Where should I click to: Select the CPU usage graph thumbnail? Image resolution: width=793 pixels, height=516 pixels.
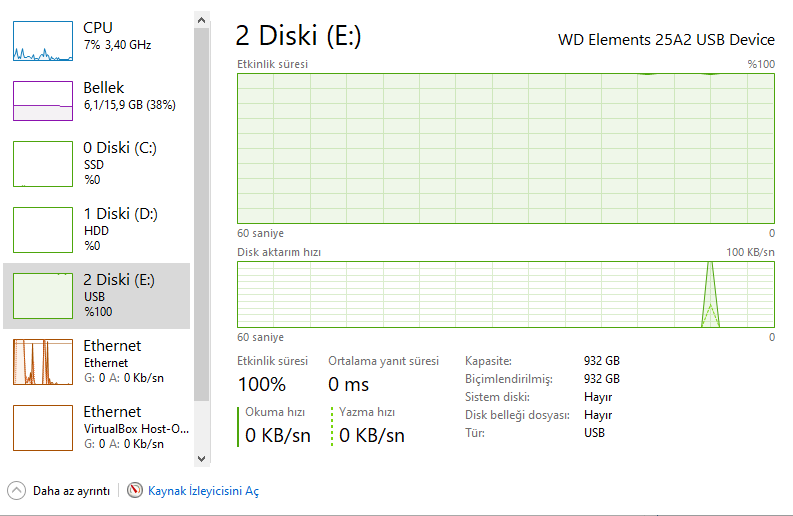[x=43, y=41]
